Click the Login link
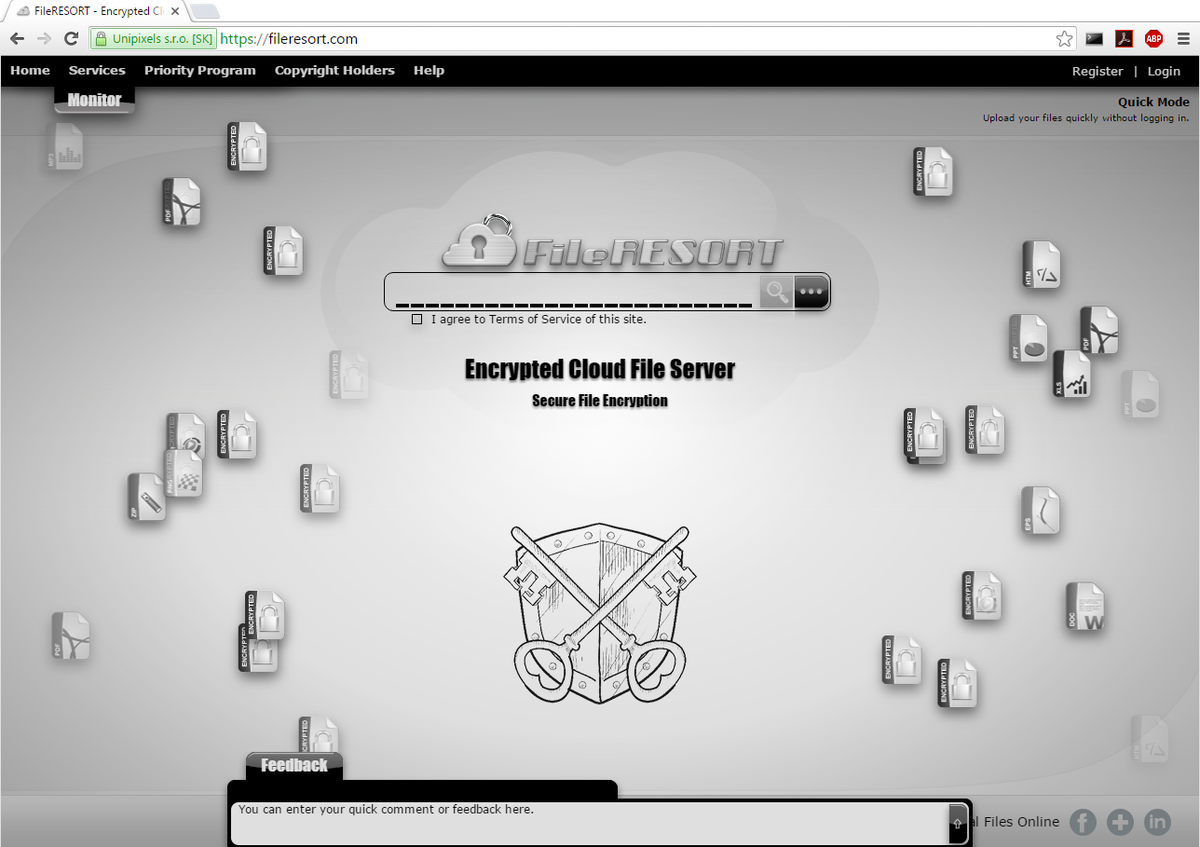Image resolution: width=1200 pixels, height=847 pixels. coord(1164,71)
